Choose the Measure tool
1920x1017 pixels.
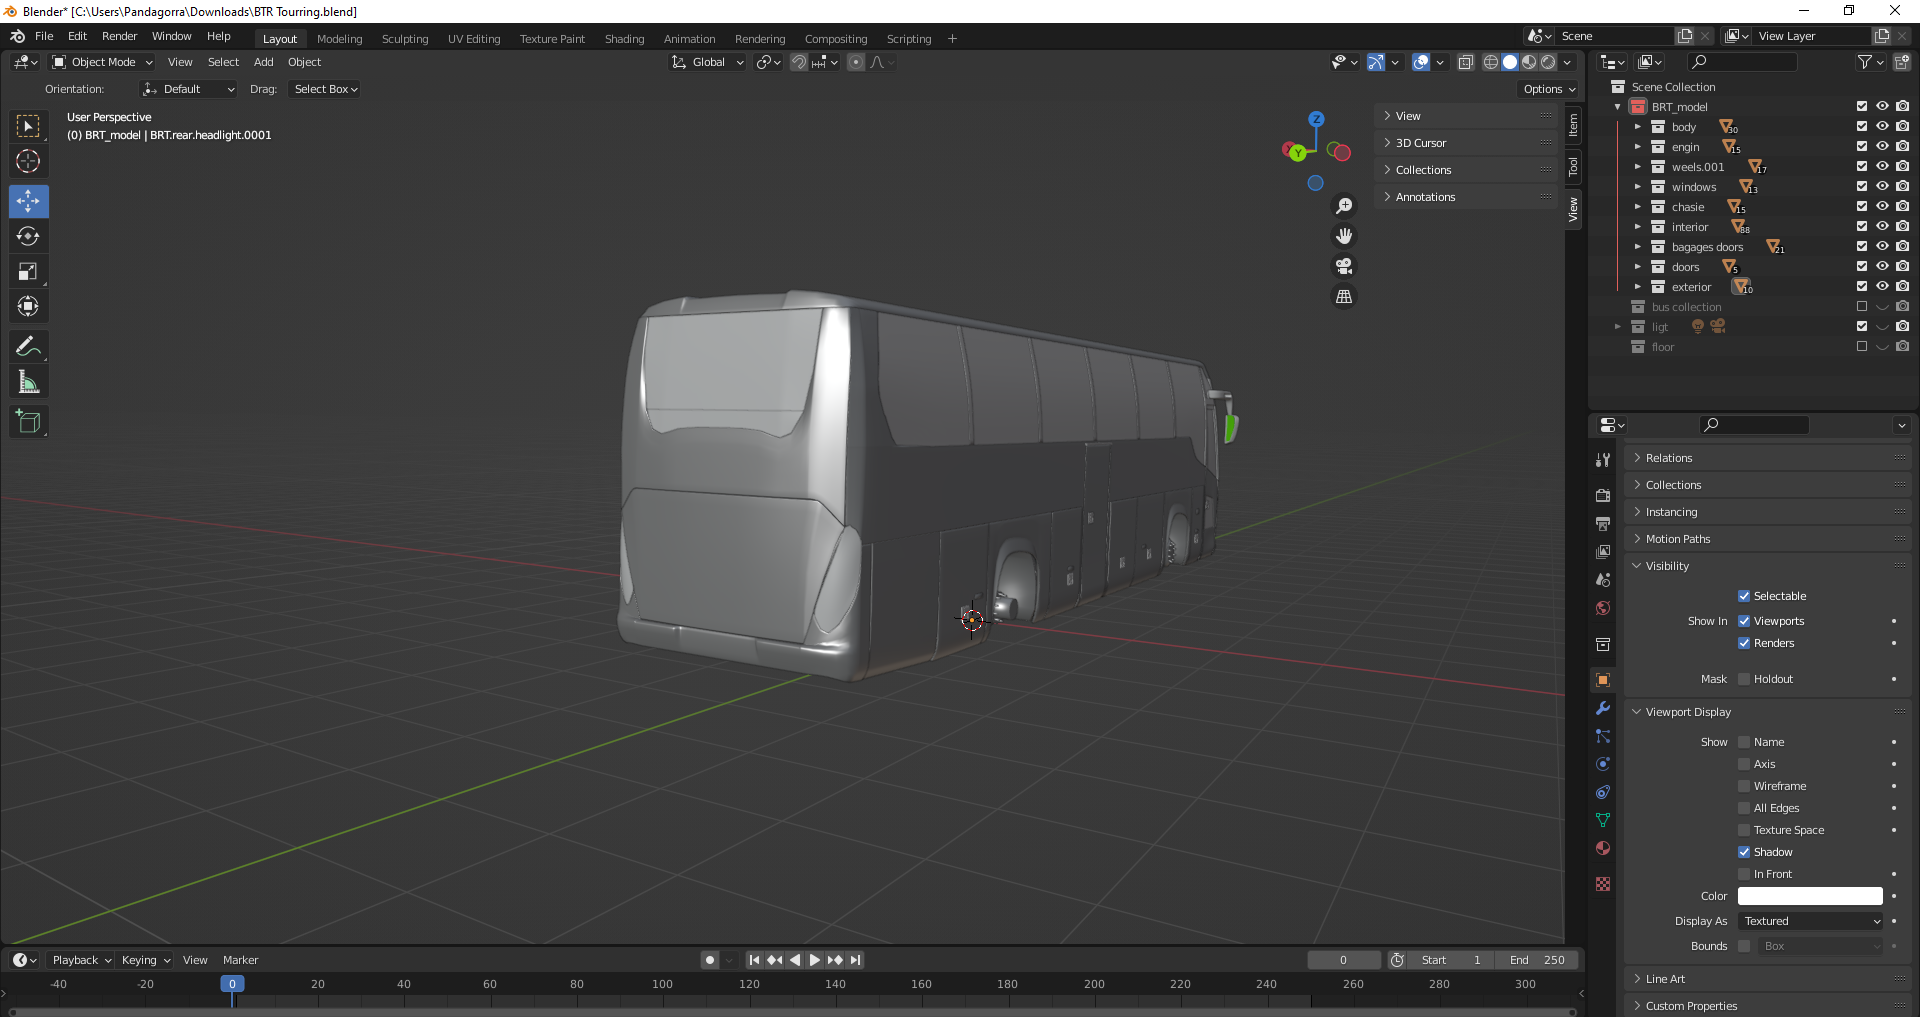point(28,382)
